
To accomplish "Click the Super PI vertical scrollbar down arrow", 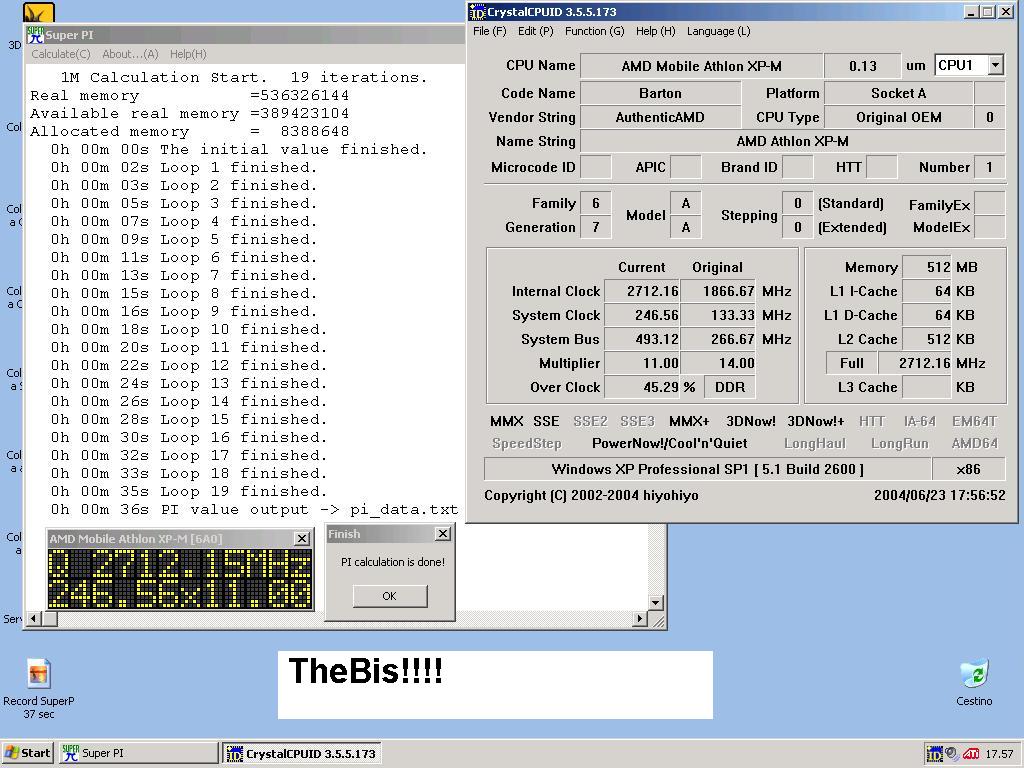I will 656,602.
